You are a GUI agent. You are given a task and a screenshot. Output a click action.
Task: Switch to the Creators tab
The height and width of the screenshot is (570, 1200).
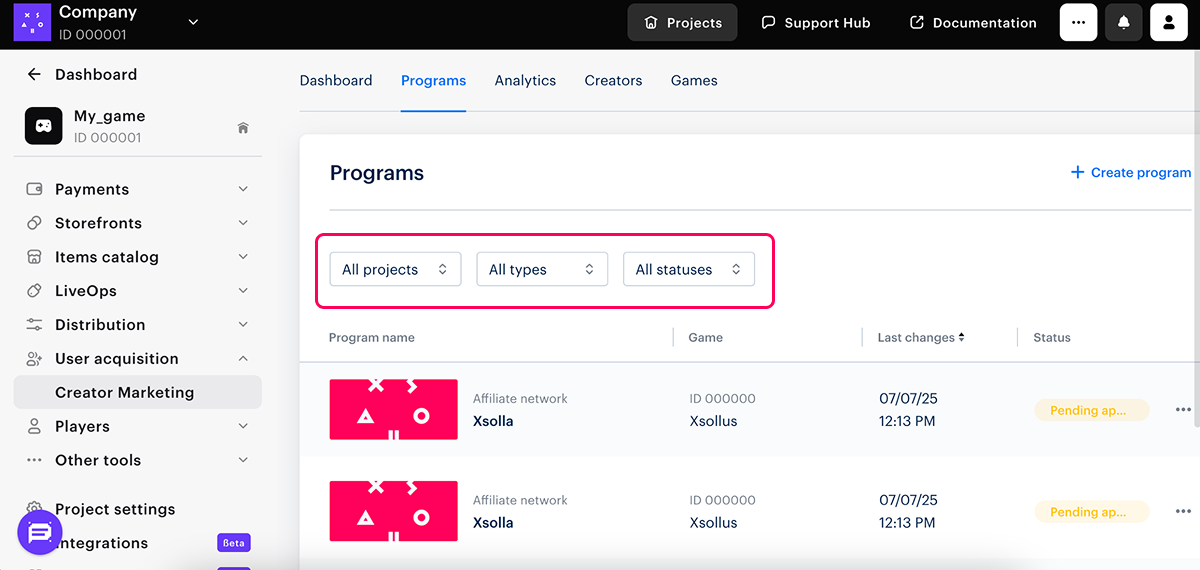click(x=613, y=80)
